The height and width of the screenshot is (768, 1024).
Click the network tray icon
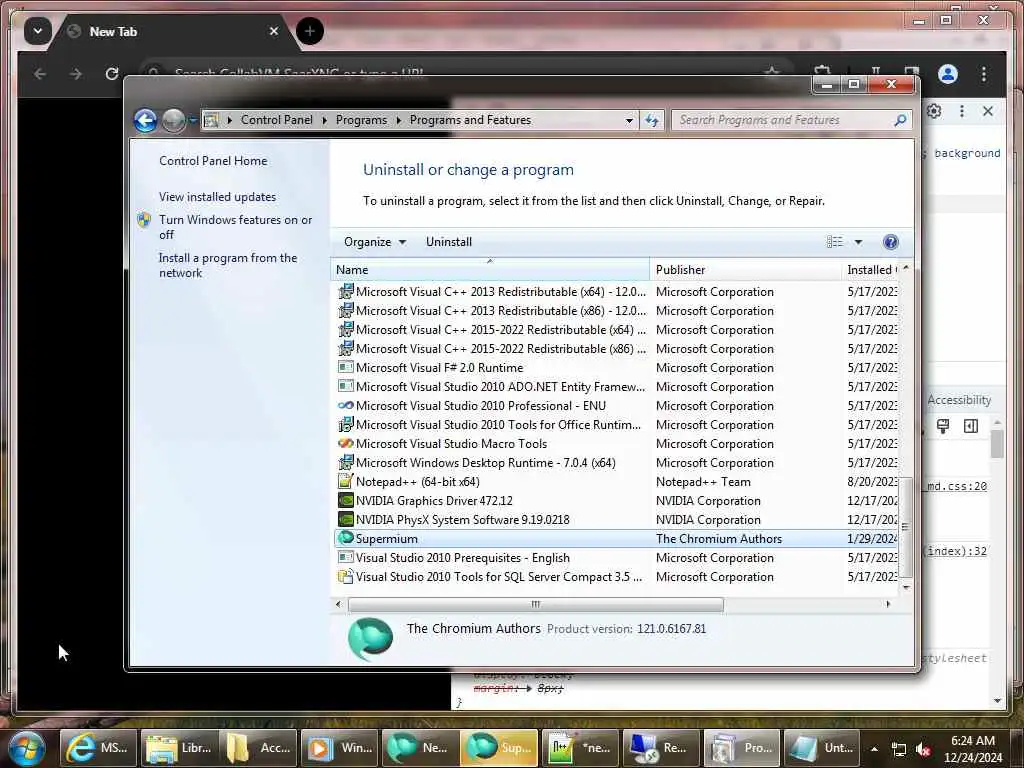click(x=899, y=750)
